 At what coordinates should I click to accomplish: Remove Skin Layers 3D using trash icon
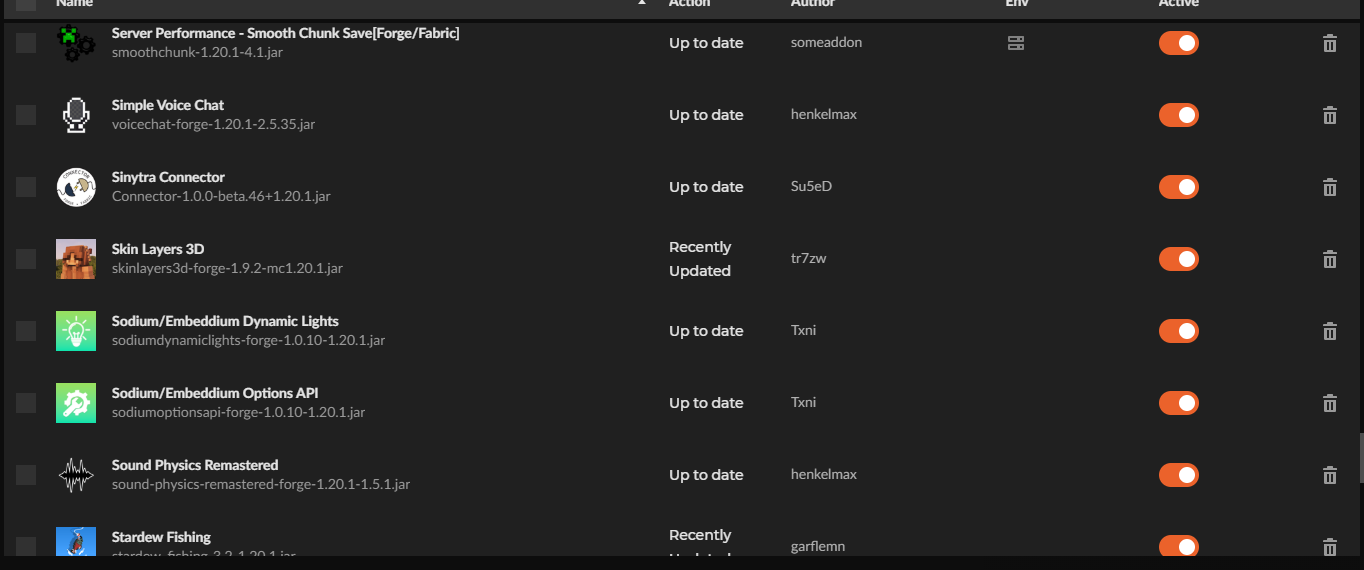coord(1329,259)
